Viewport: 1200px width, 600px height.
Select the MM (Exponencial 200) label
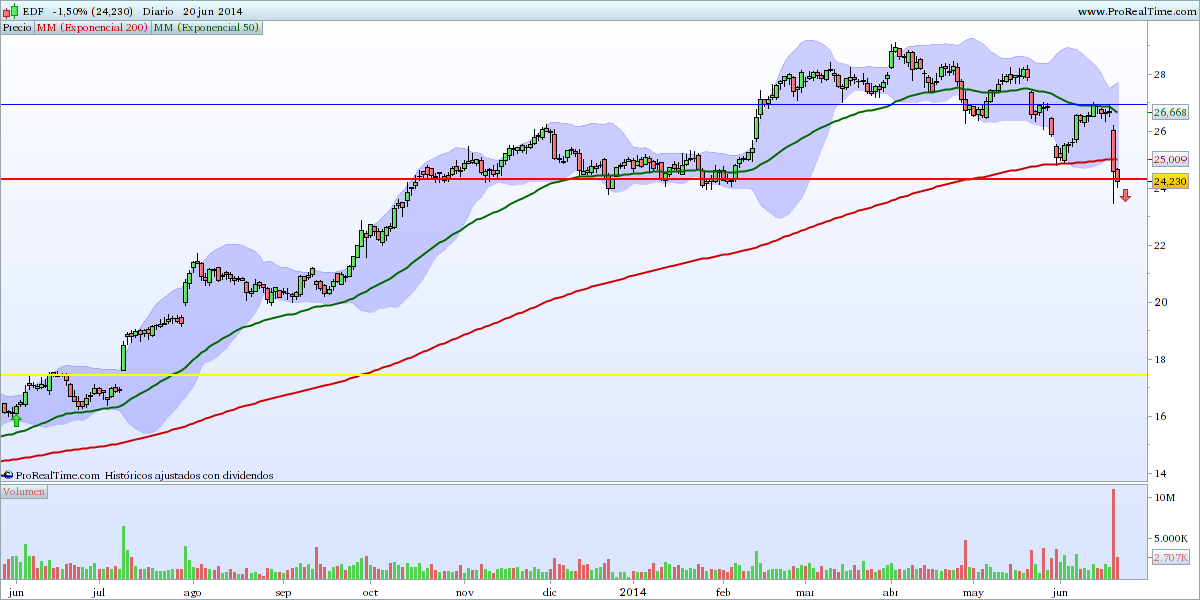point(92,28)
